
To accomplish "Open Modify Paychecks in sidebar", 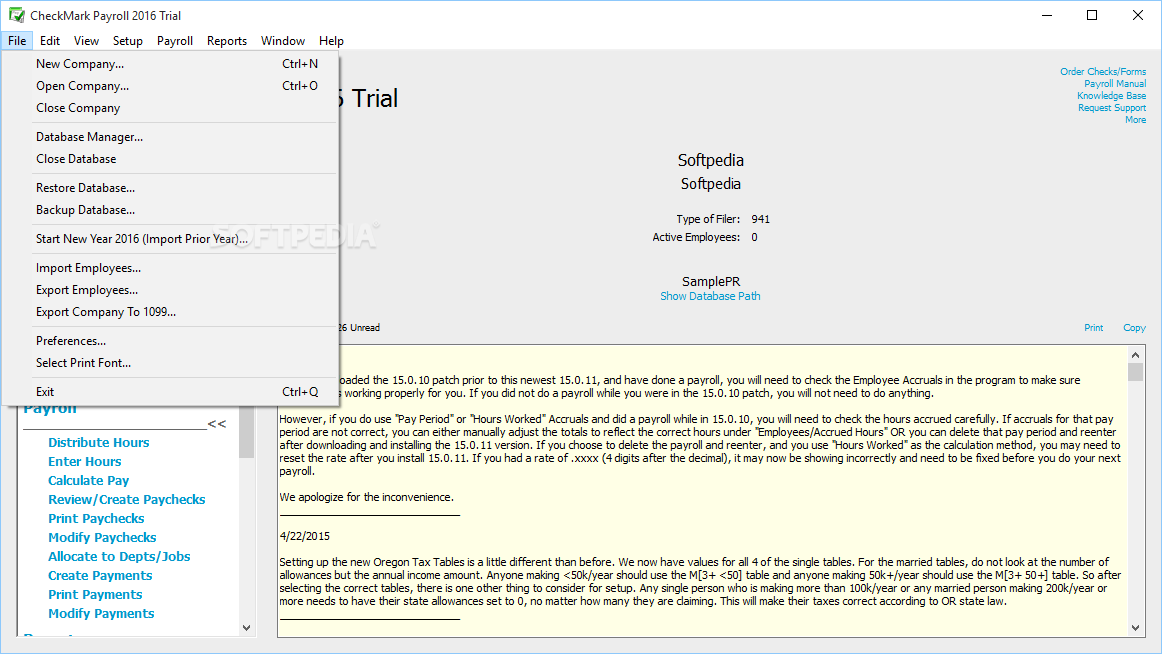I will coord(102,538).
